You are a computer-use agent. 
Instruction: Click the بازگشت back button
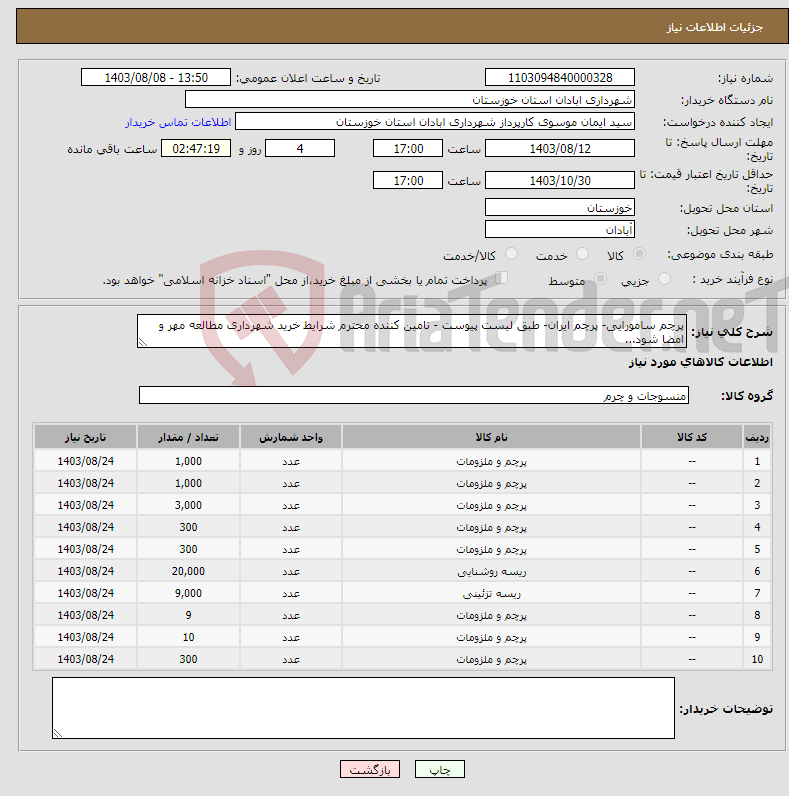tap(370, 769)
